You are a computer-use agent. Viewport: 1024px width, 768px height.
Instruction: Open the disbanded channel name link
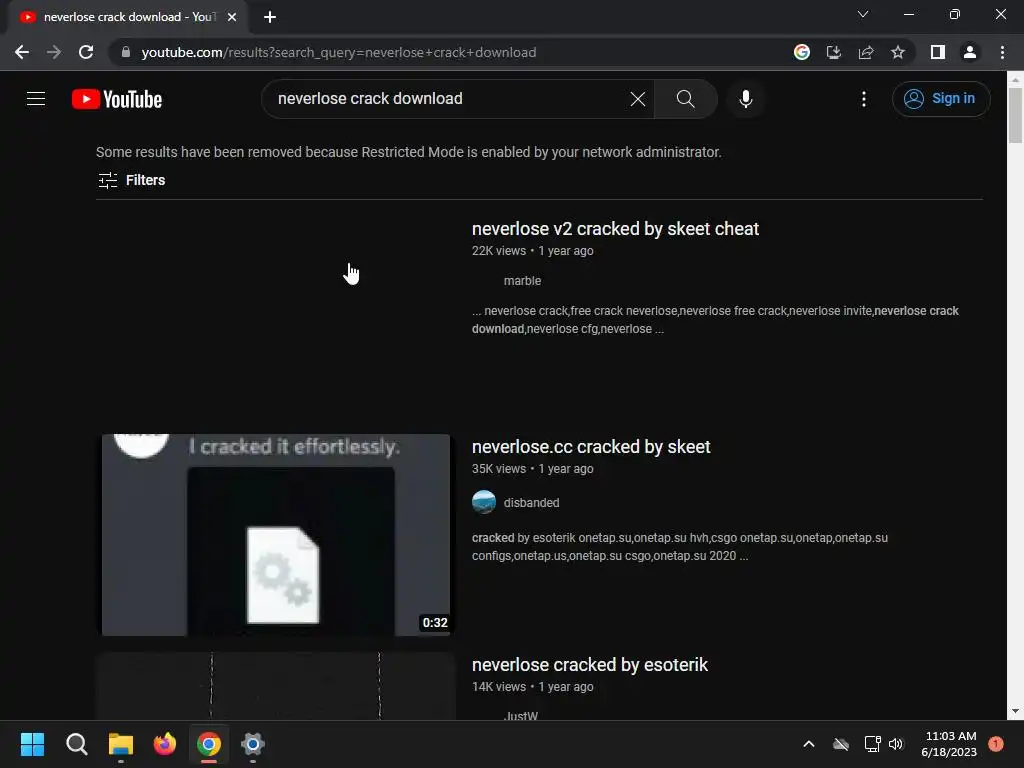531,503
